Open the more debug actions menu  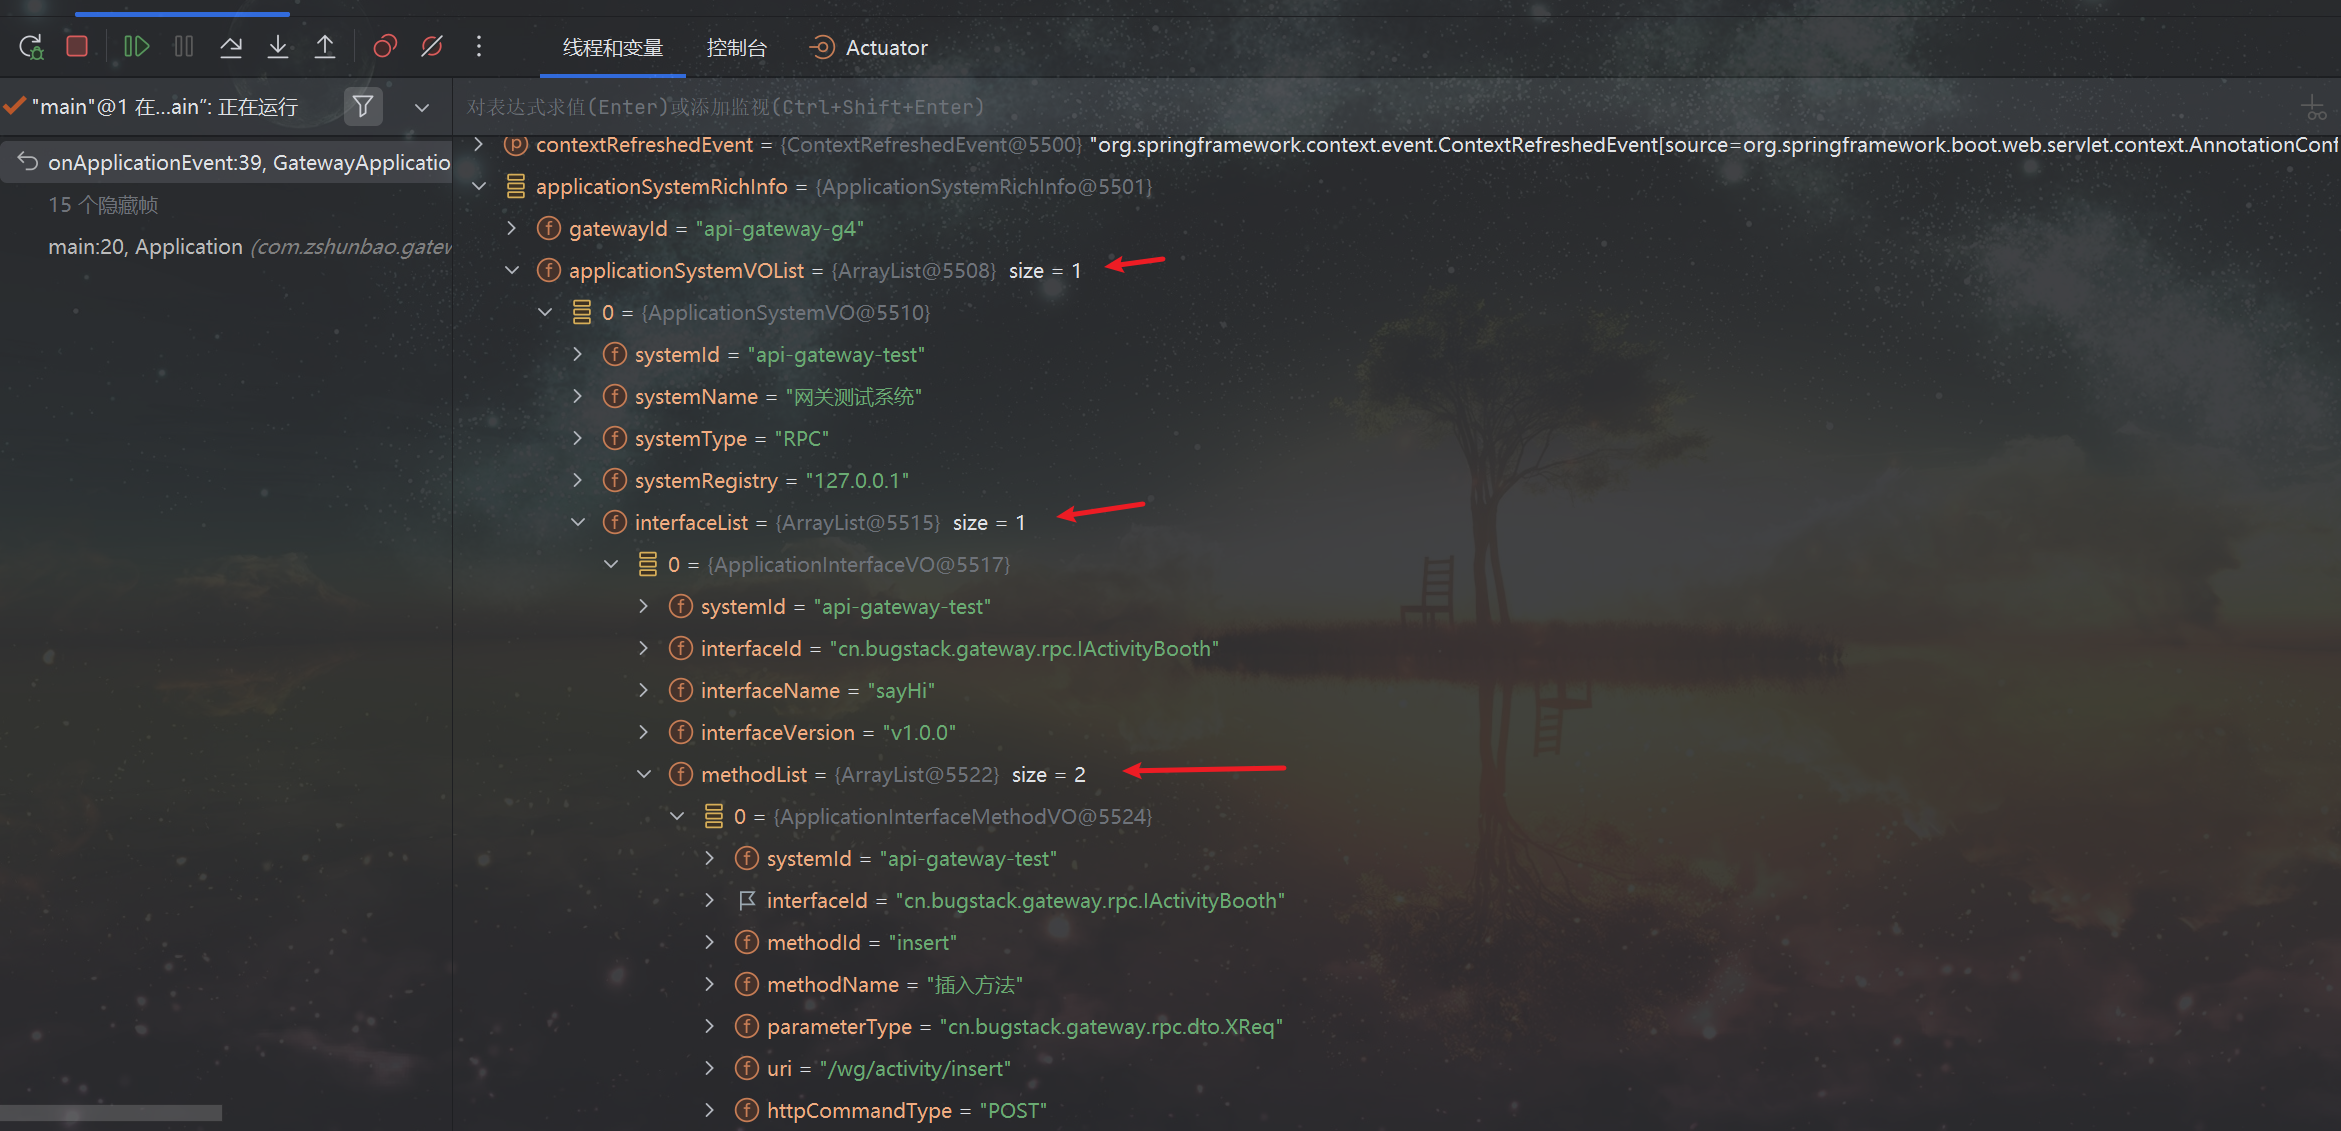click(x=479, y=47)
